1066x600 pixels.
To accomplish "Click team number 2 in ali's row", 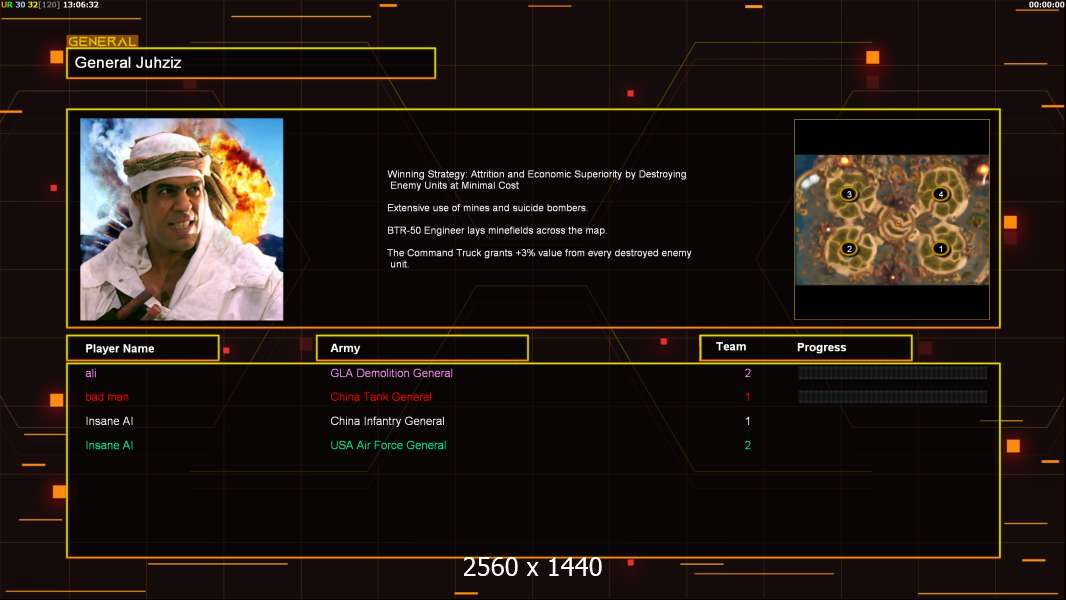I will click(x=748, y=373).
